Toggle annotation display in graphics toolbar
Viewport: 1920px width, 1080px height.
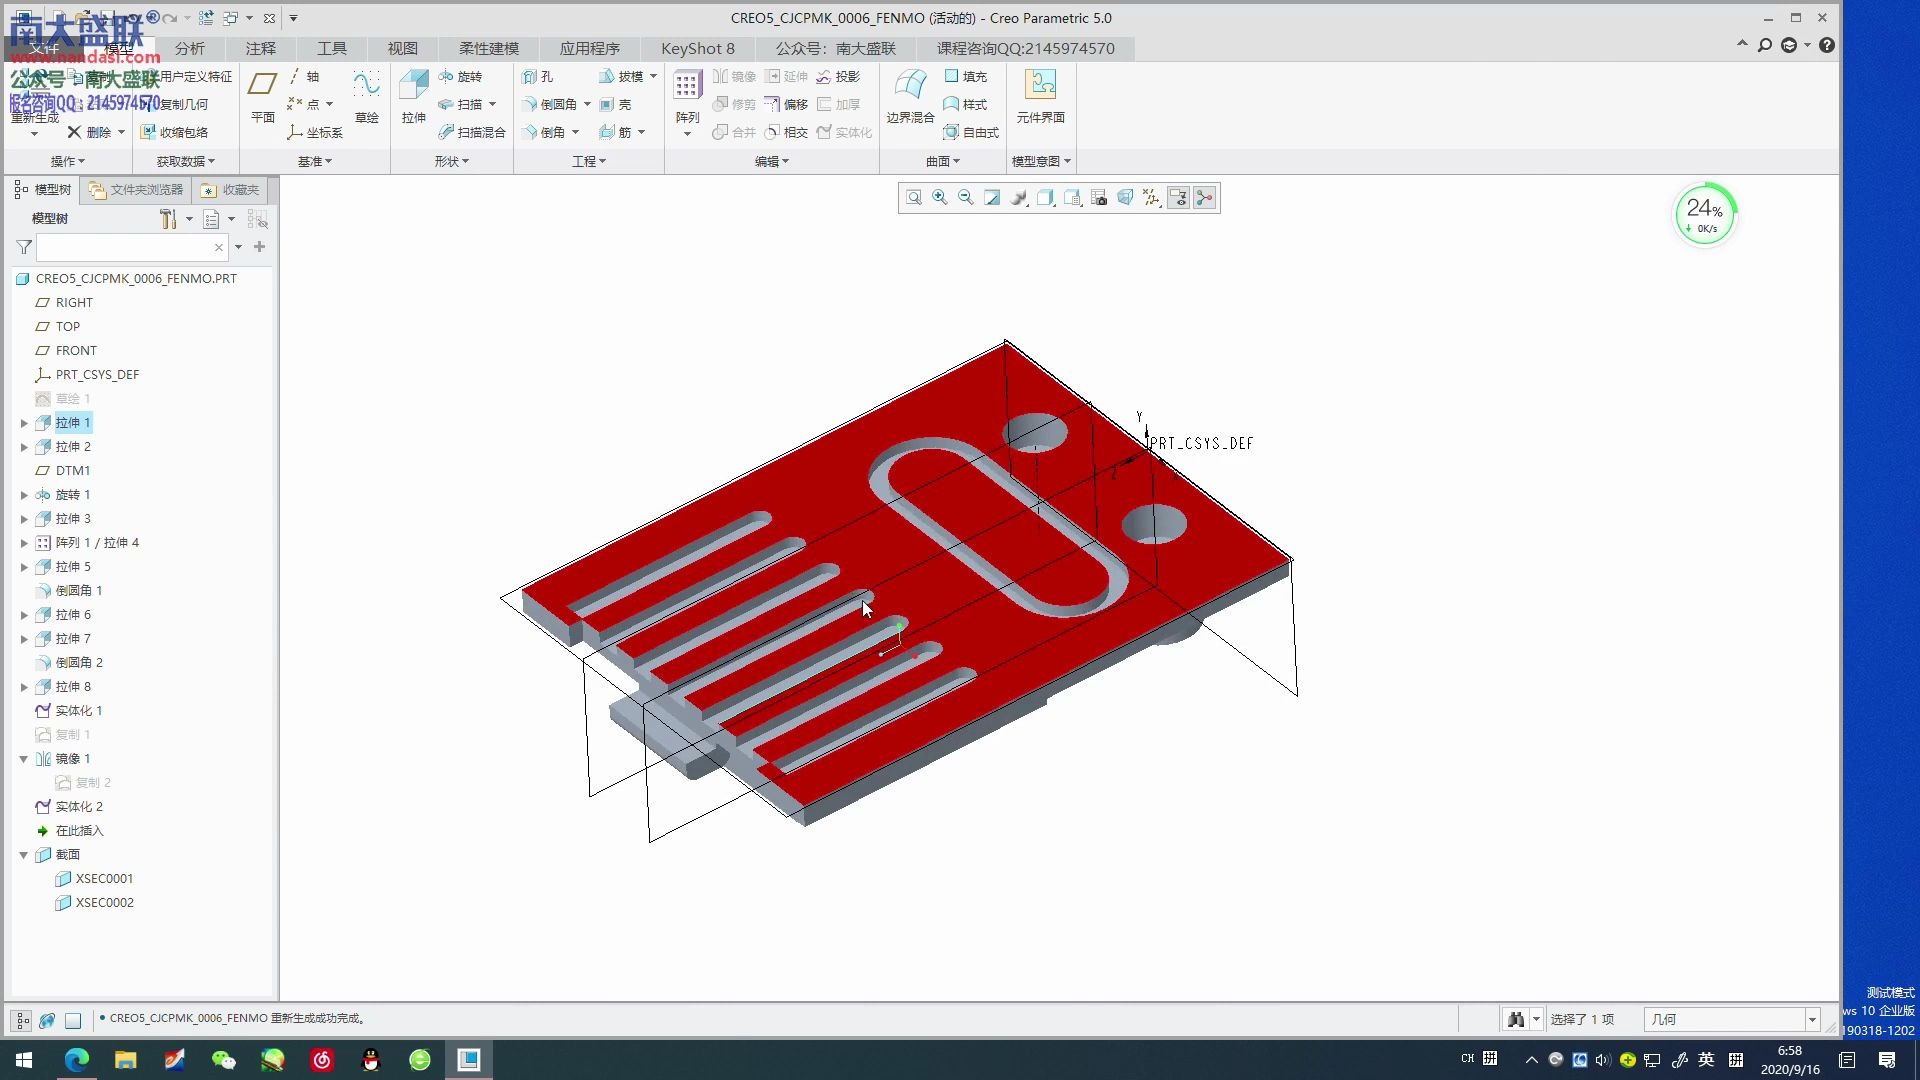[x=1178, y=198]
